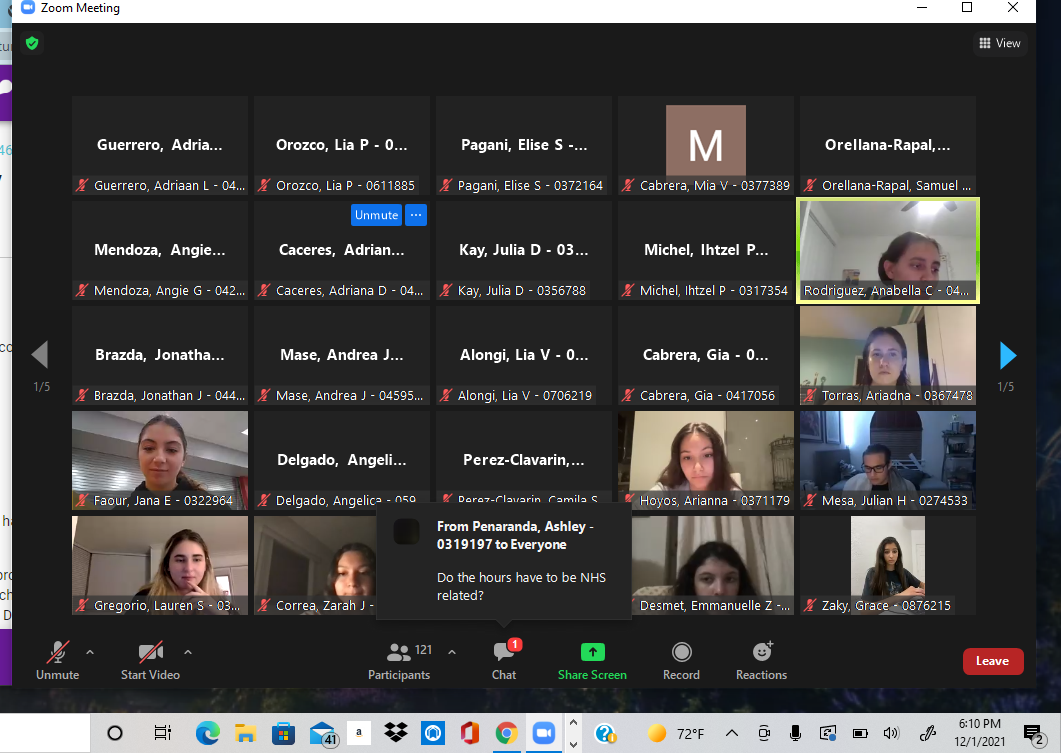1061x753 pixels.
Task: Start recording with the Record icon
Action: 681,660
